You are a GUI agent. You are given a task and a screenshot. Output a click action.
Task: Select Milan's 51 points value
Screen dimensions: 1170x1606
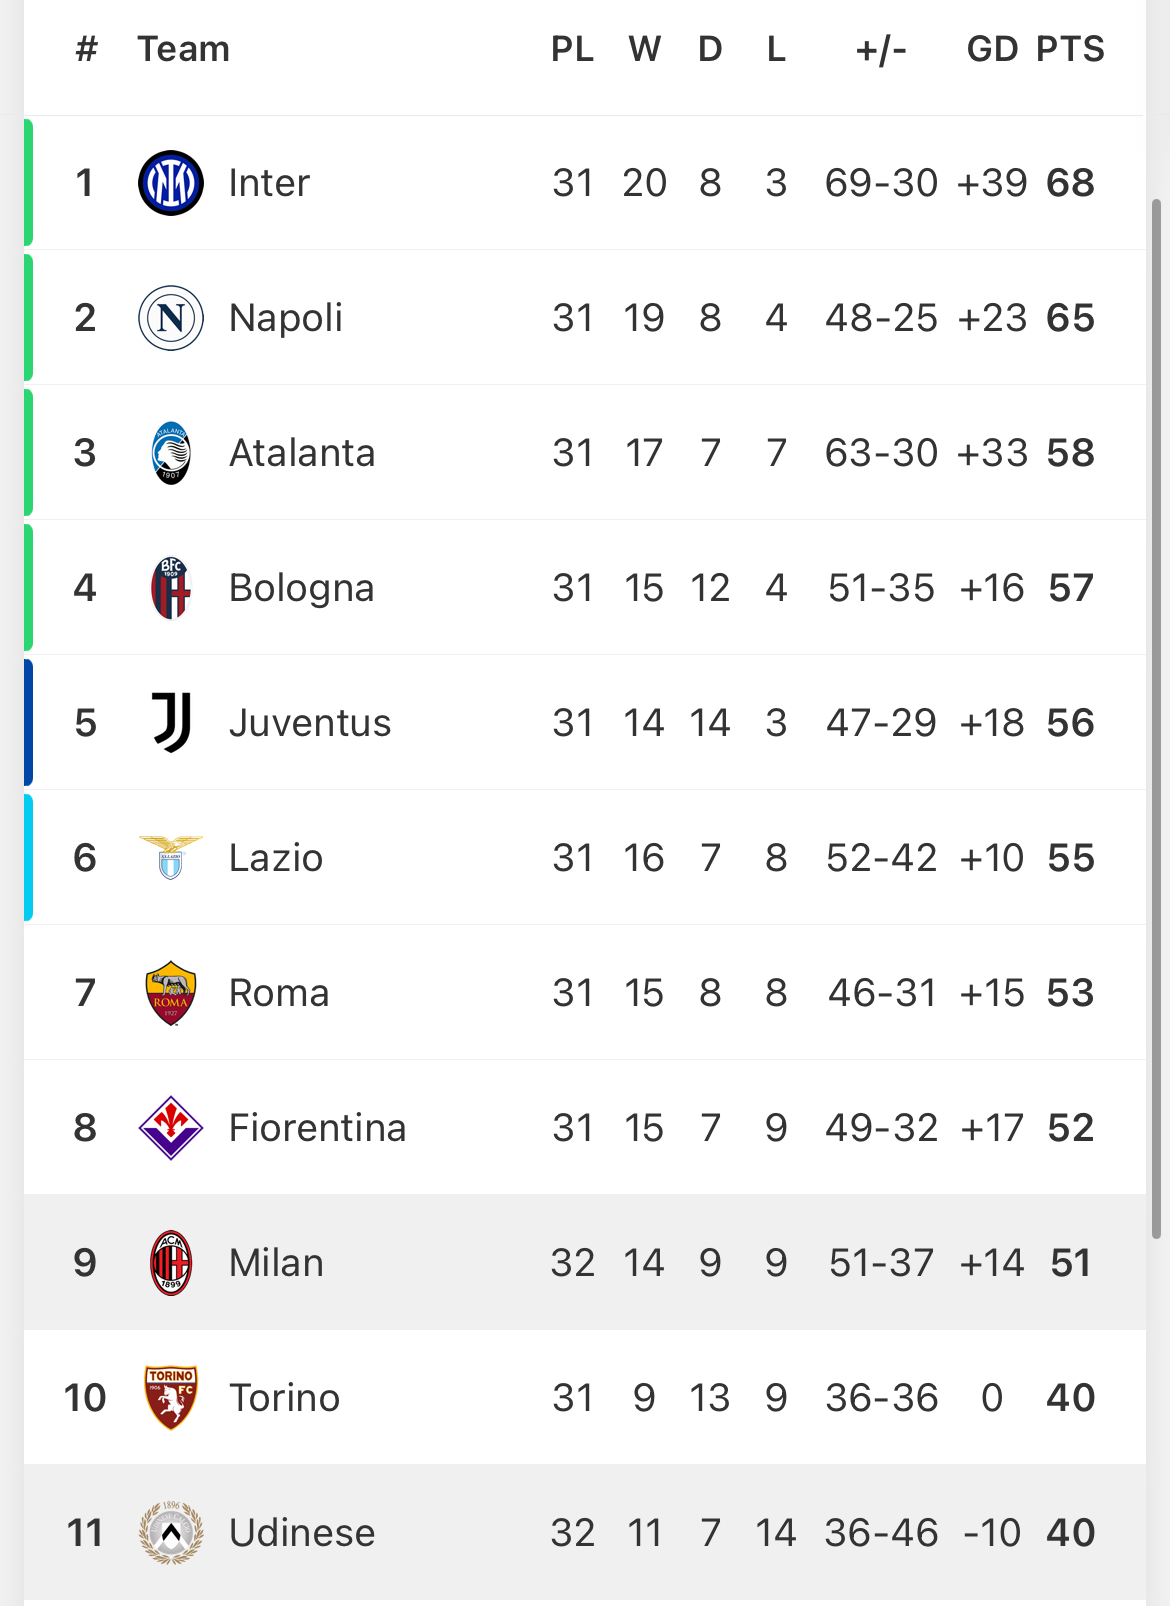tap(1070, 1263)
